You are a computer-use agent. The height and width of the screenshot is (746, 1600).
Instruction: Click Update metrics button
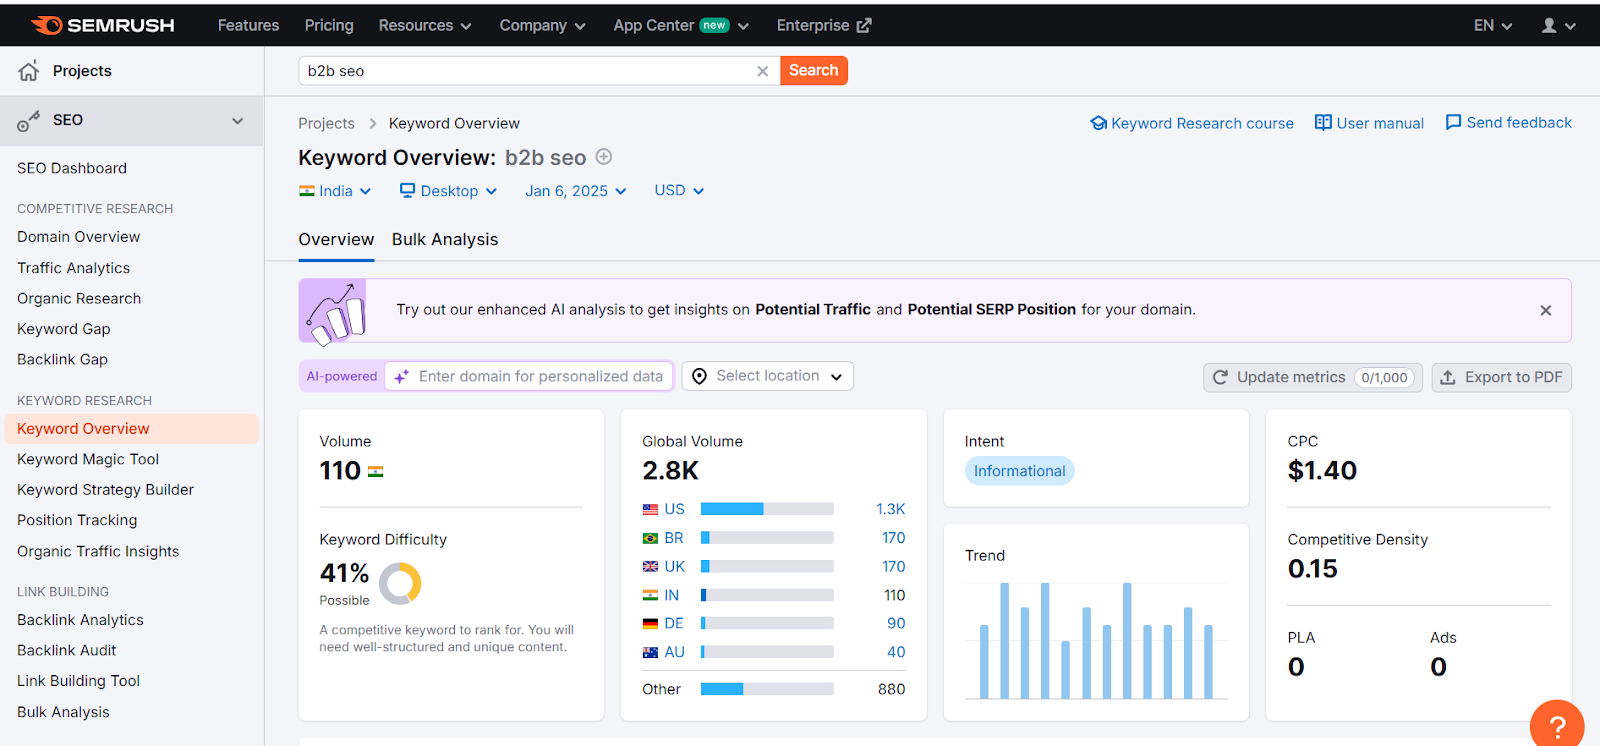coord(1312,377)
